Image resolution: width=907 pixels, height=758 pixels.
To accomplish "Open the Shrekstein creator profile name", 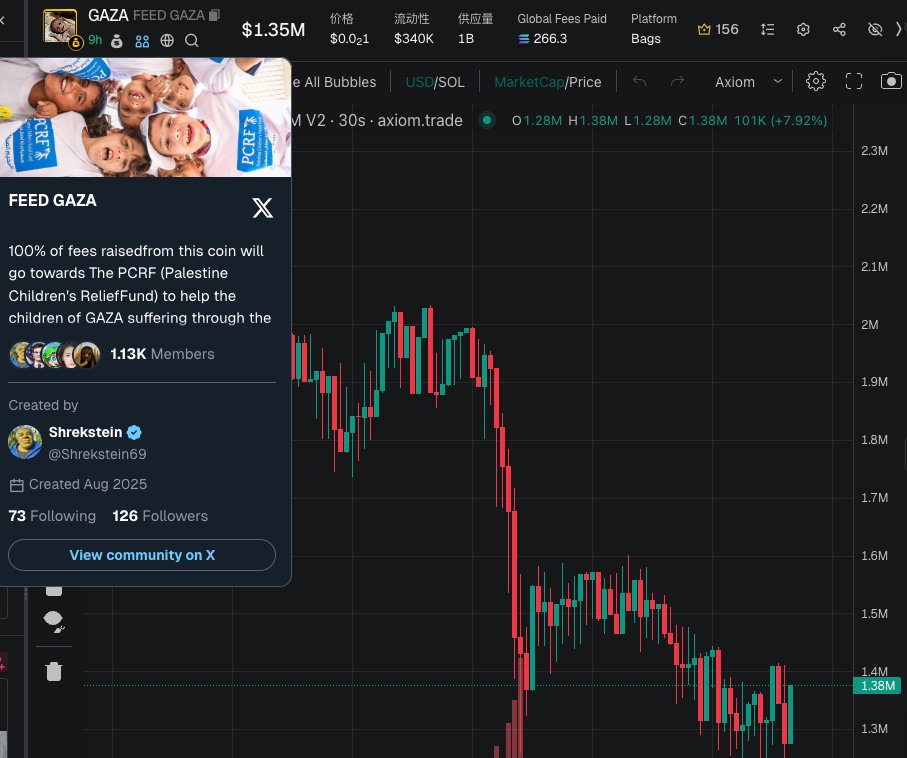I will pyautogui.click(x=86, y=432).
